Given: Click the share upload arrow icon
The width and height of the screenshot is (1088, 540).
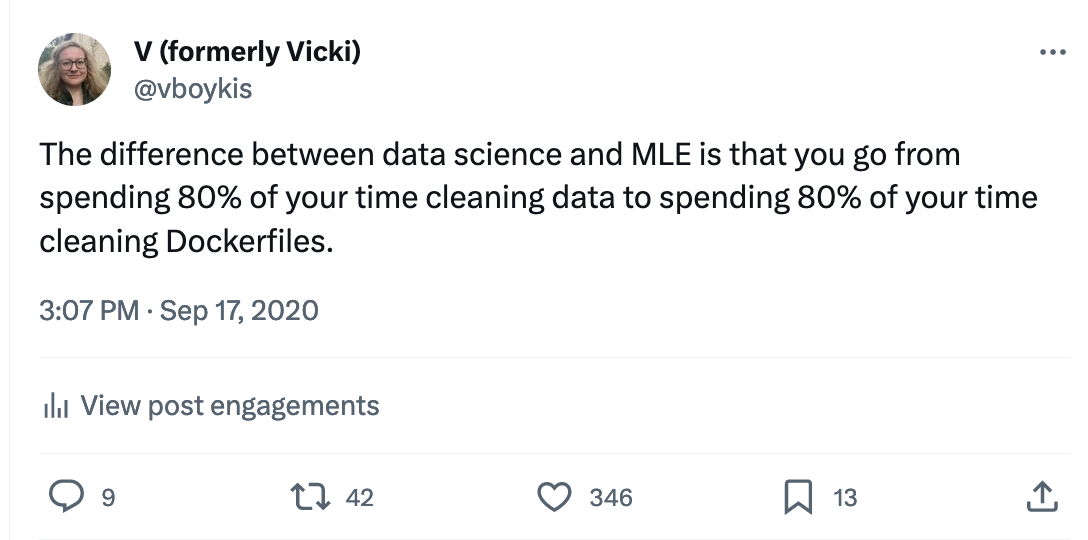Looking at the screenshot, I should 1041,496.
